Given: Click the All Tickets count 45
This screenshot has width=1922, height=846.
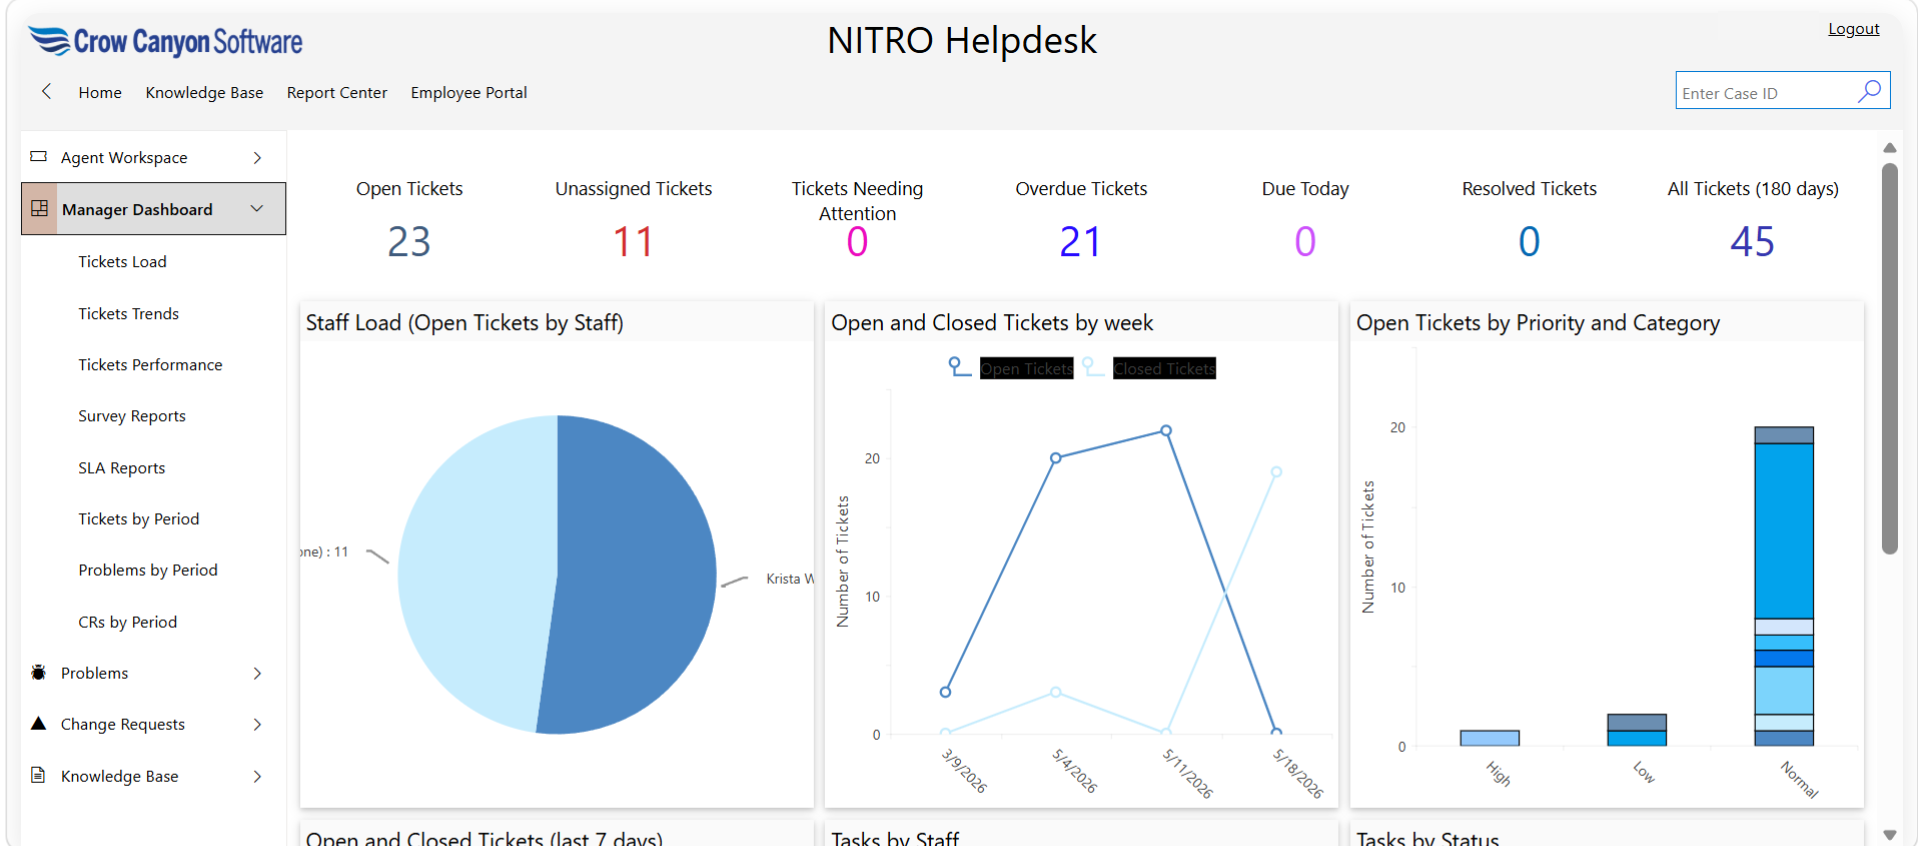Looking at the screenshot, I should 1752,241.
